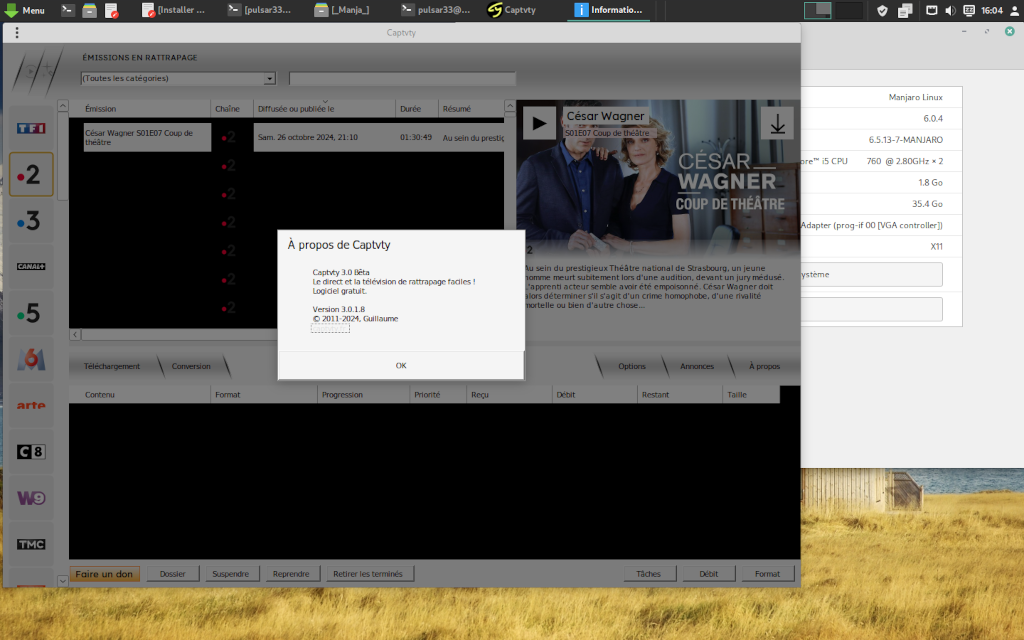Select the Arte channel icon

click(30, 406)
